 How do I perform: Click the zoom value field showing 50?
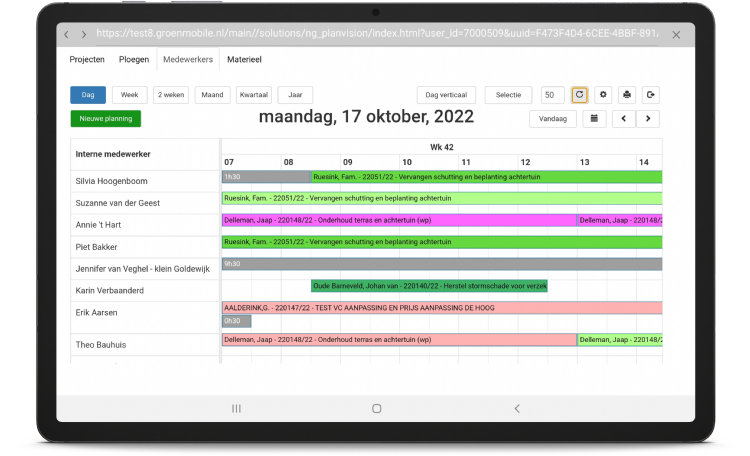553,95
